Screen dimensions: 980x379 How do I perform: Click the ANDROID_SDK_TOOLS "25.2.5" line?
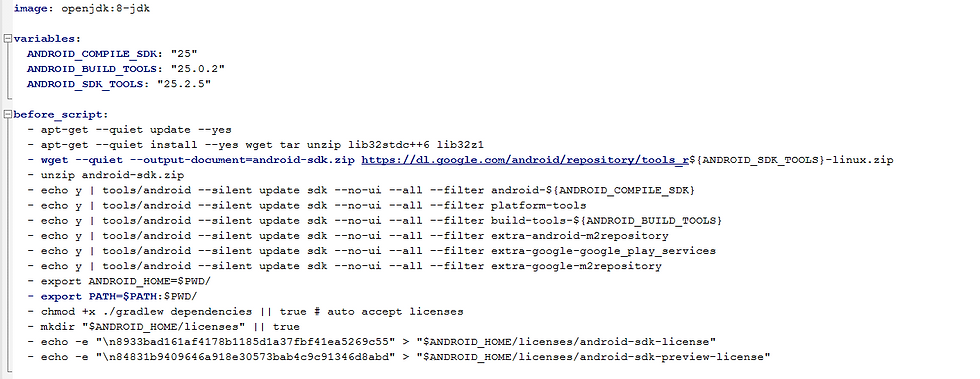point(119,84)
